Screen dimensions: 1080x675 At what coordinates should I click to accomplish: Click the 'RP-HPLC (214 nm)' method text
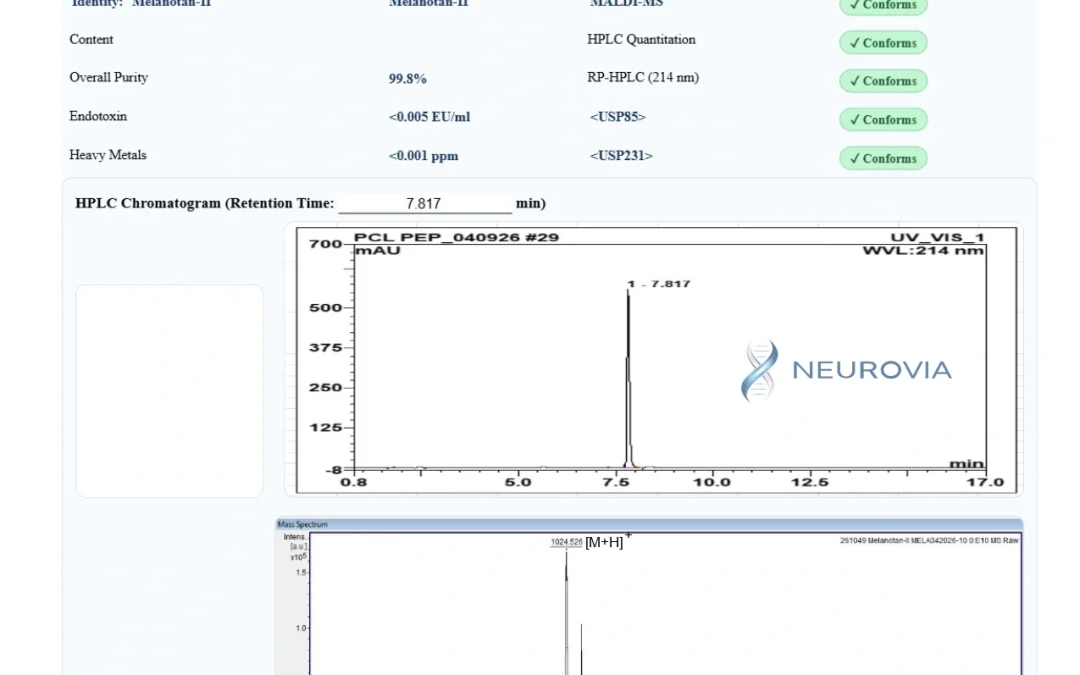tap(643, 77)
